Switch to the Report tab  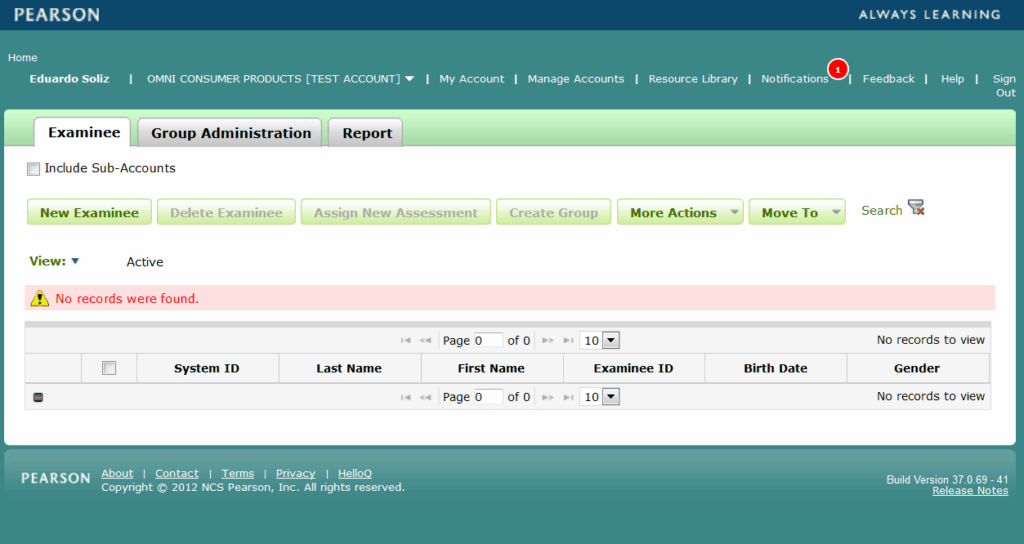(x=366, y=133)
